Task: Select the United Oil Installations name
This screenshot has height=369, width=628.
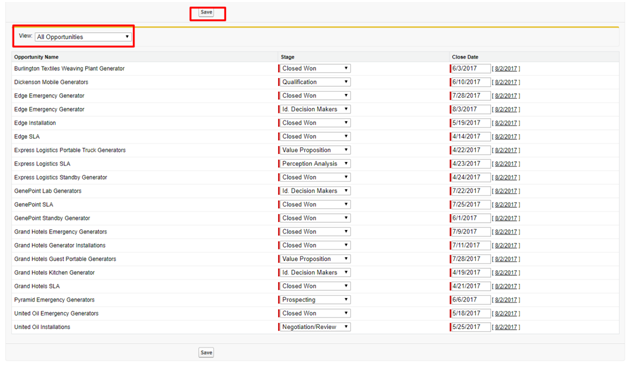Action: click(42, 327)
